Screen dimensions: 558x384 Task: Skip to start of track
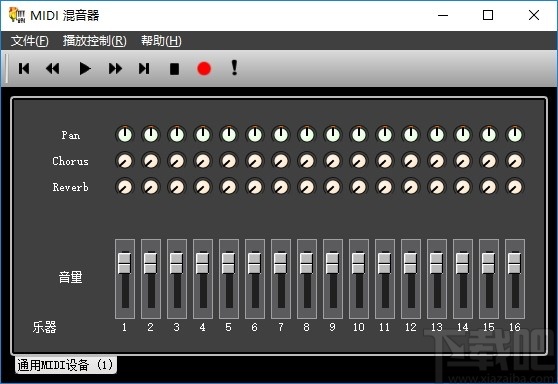24,68
